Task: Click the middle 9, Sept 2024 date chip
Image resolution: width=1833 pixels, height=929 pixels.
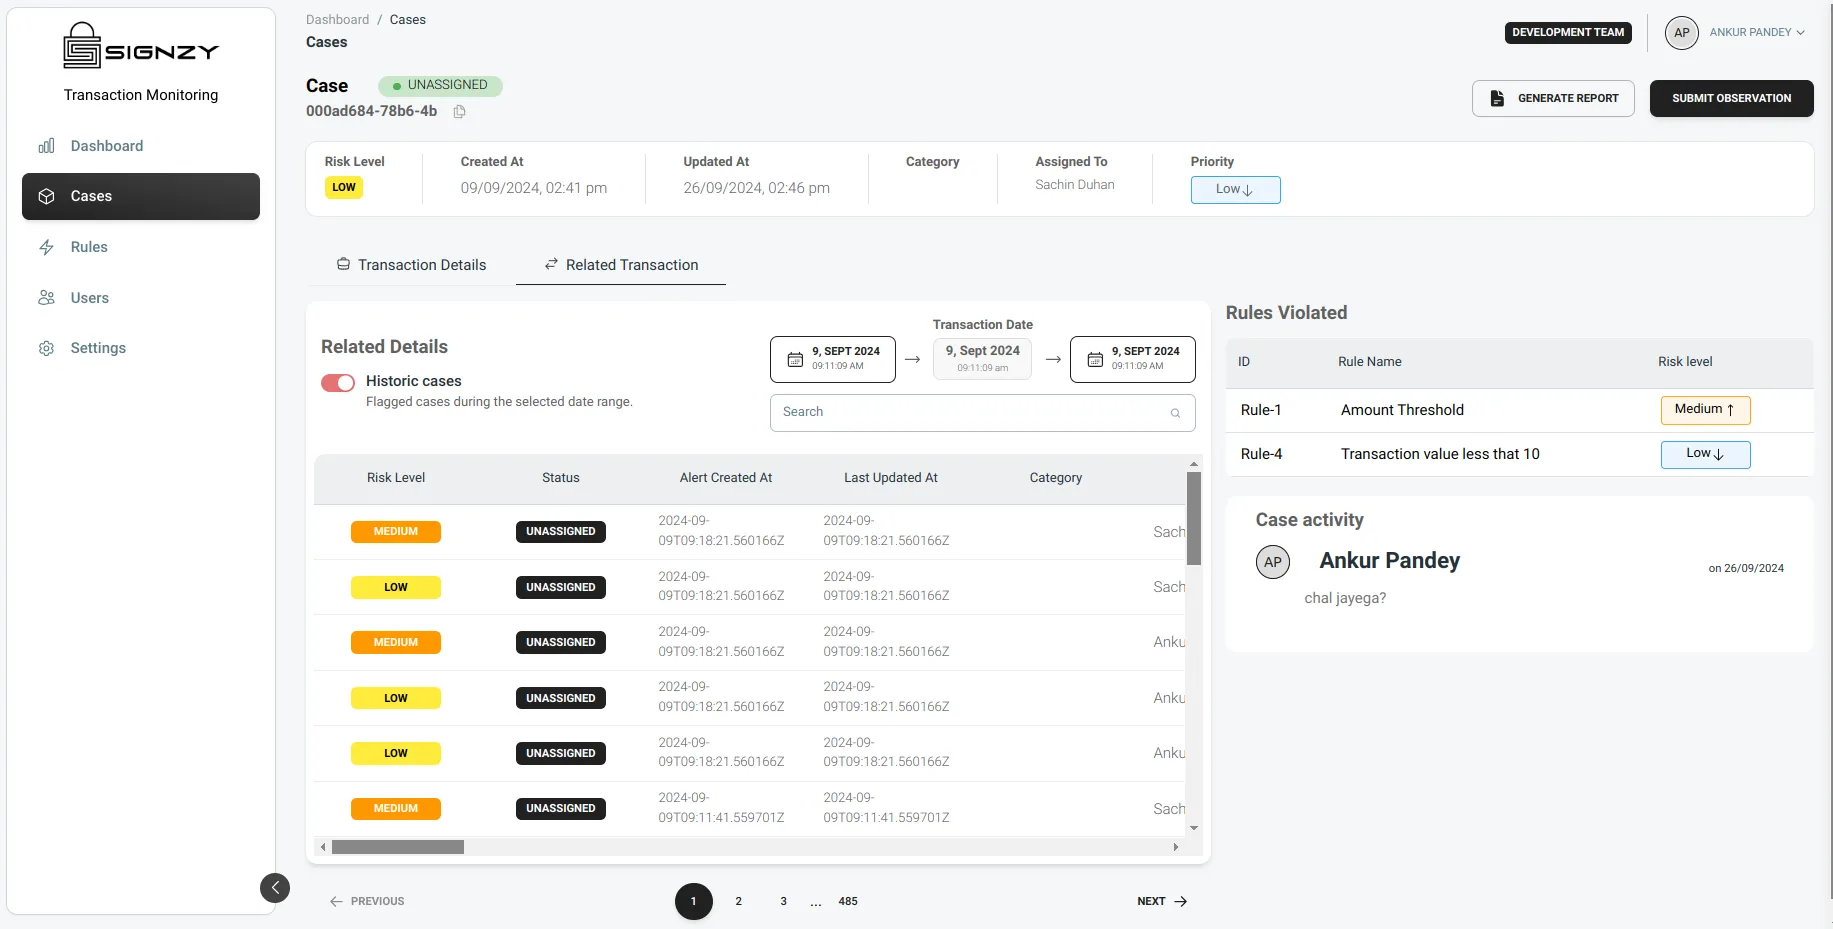Action: pos(982,359)
